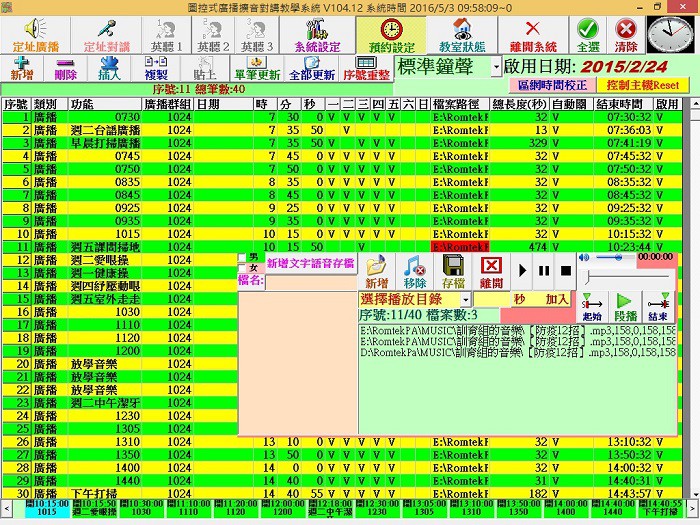Click 新增 folder icon in audio panel

[x=376, y=272]
